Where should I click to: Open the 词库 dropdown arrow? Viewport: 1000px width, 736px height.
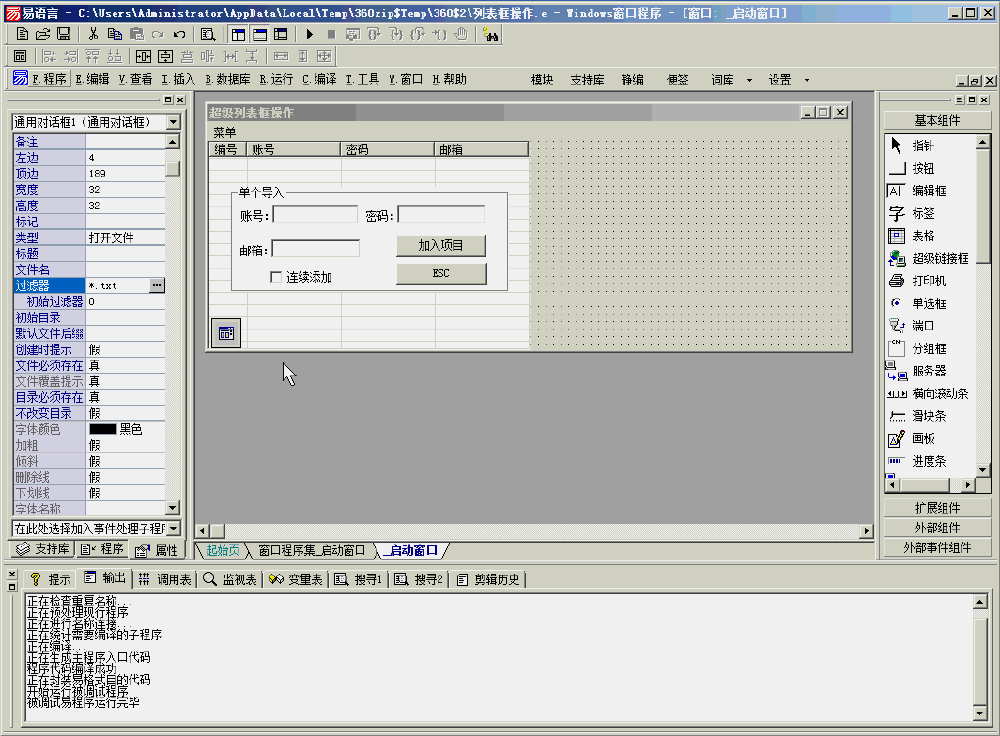(x=749, y=80)
